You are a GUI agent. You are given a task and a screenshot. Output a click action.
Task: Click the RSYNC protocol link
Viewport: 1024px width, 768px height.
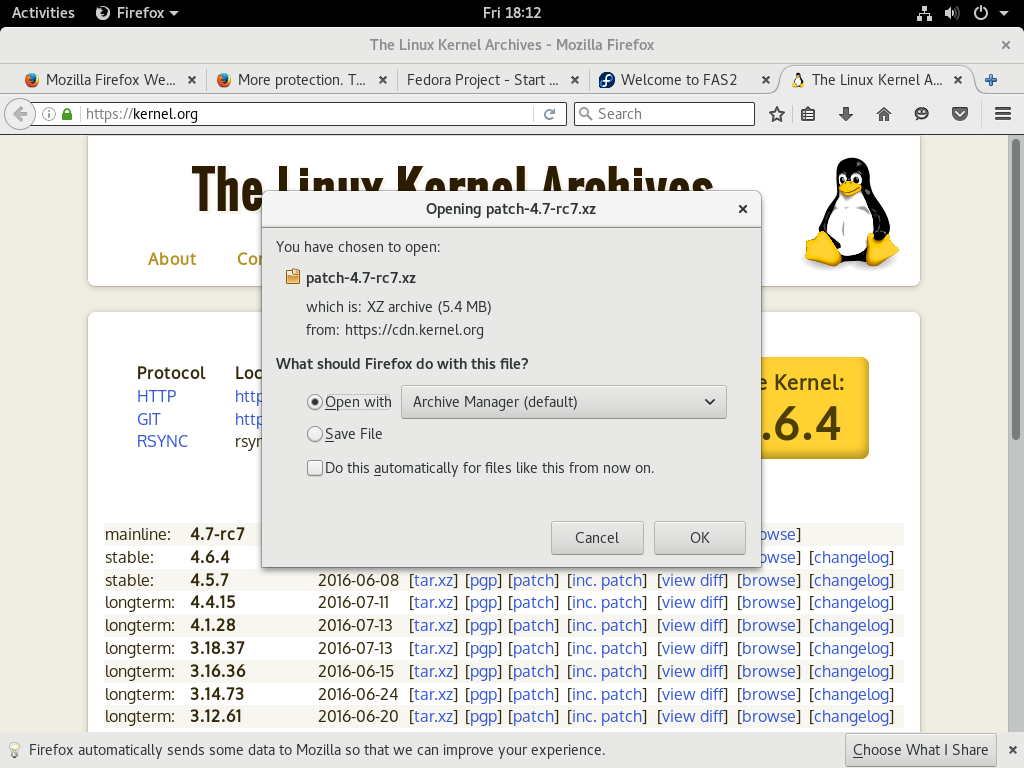coord(162,441)
